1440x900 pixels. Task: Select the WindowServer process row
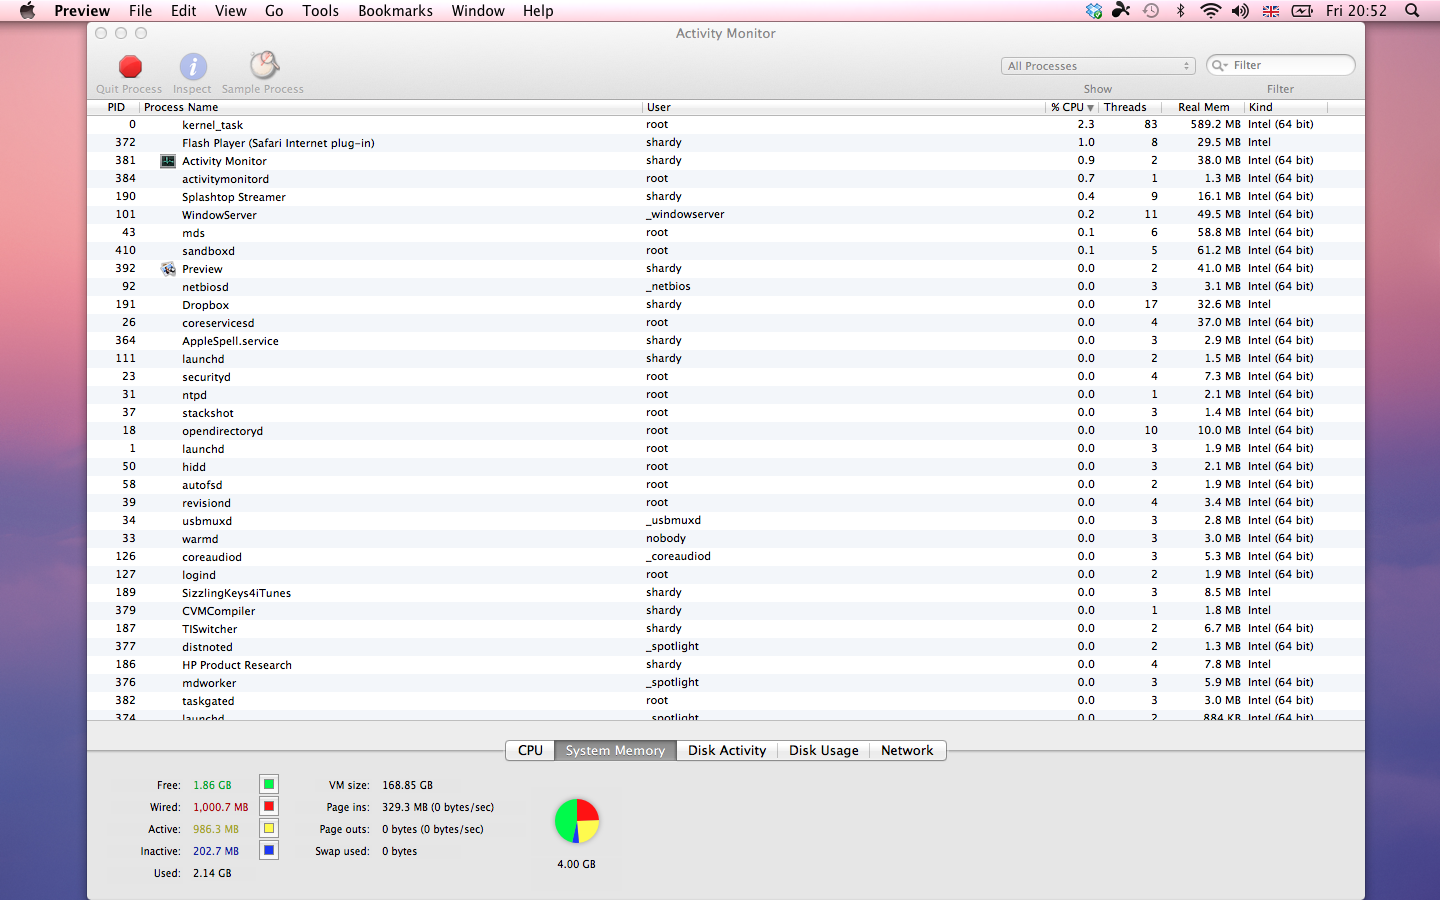point(726,215)
